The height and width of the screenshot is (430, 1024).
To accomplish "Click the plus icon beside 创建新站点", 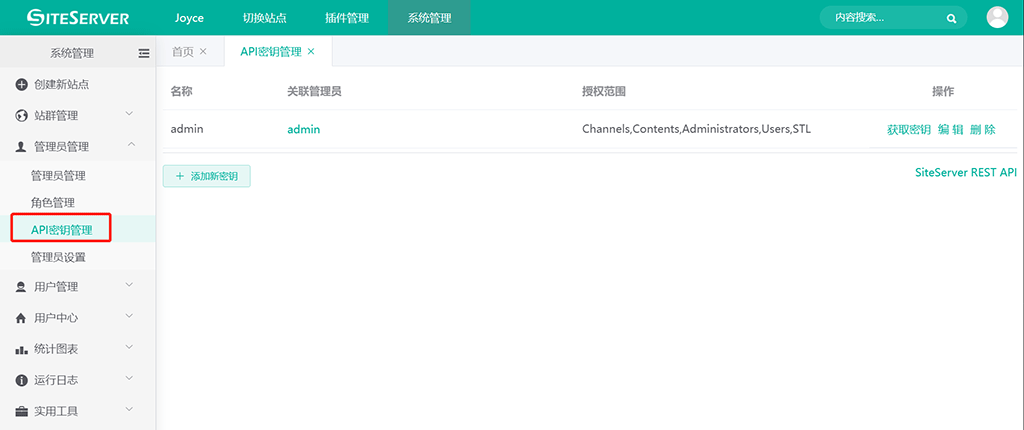I will pyautogui.click(x=21, y=85).
